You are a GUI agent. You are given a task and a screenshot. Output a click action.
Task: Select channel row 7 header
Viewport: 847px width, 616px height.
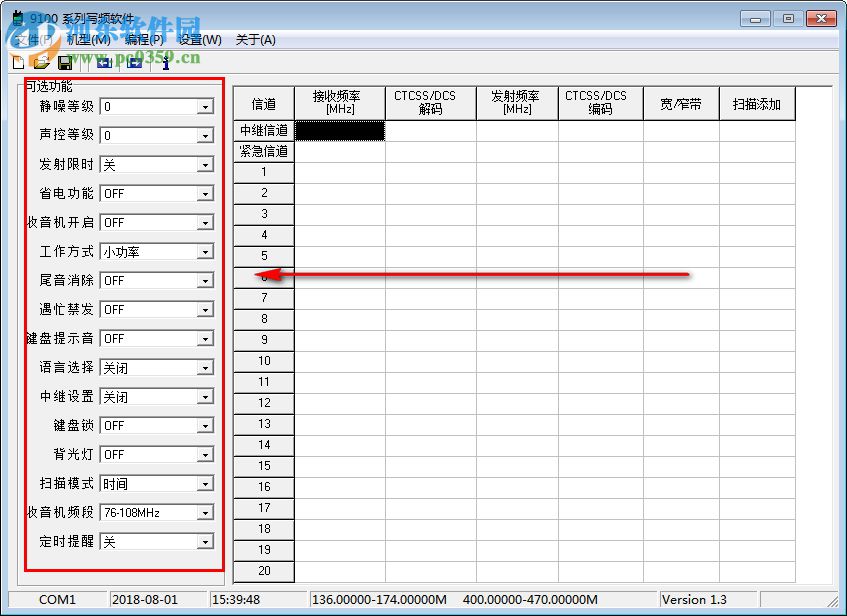point(264,298)
